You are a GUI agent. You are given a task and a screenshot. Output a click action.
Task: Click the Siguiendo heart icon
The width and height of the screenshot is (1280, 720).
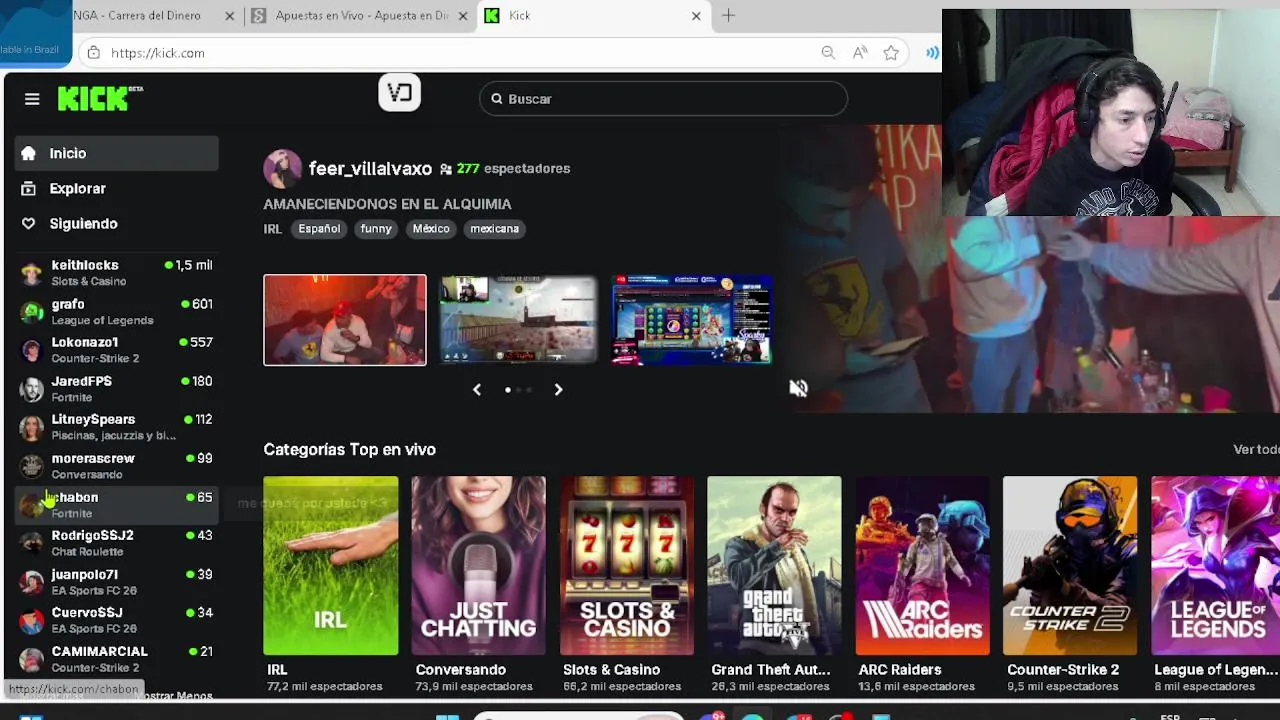(x=28, y=224)
